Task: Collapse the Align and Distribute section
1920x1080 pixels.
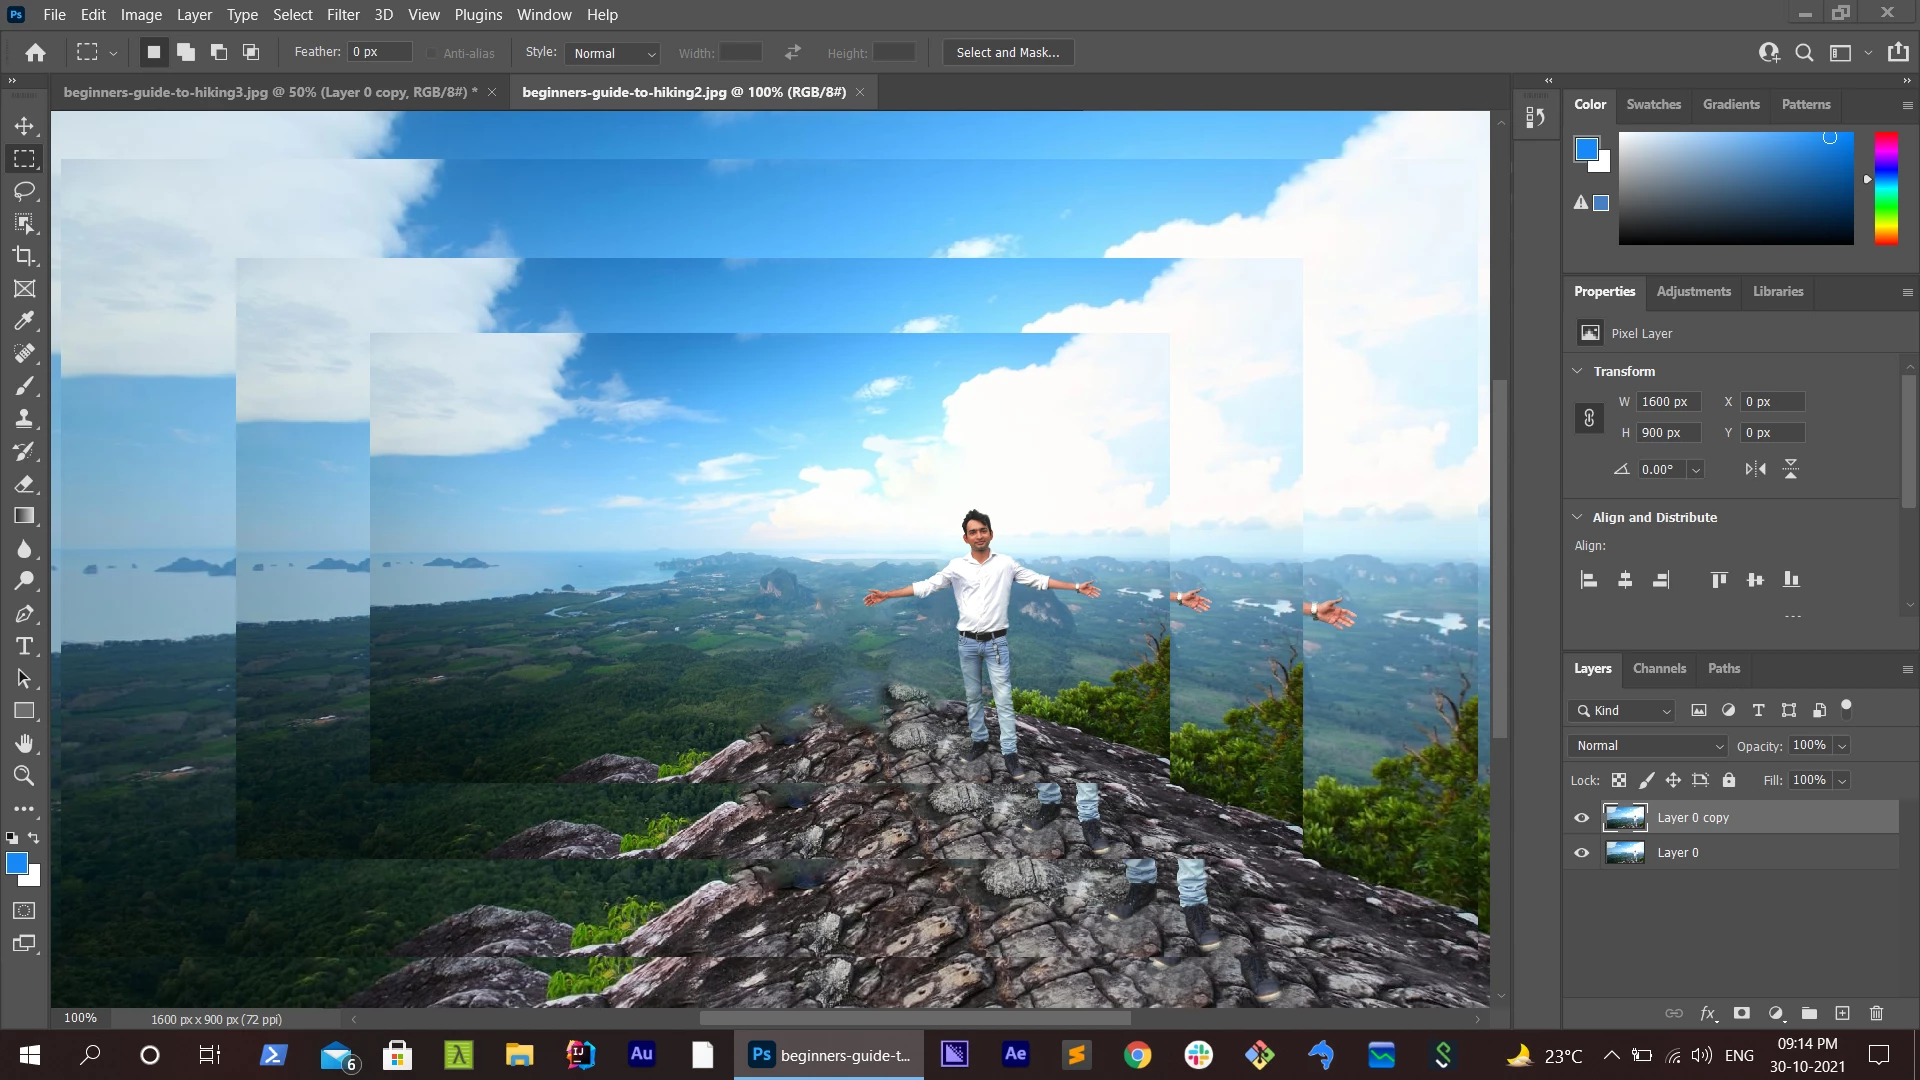Action: point(1577,517)
